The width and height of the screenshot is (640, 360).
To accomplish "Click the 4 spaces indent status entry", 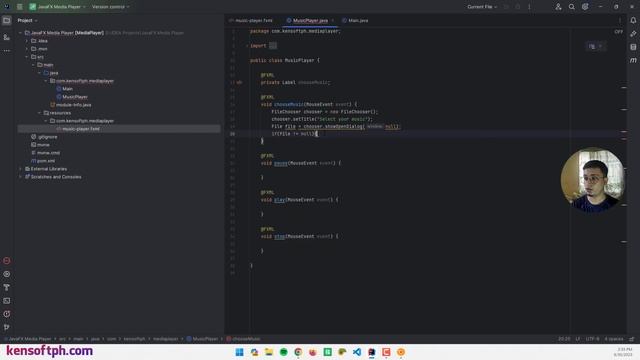I will pos(614,339).
